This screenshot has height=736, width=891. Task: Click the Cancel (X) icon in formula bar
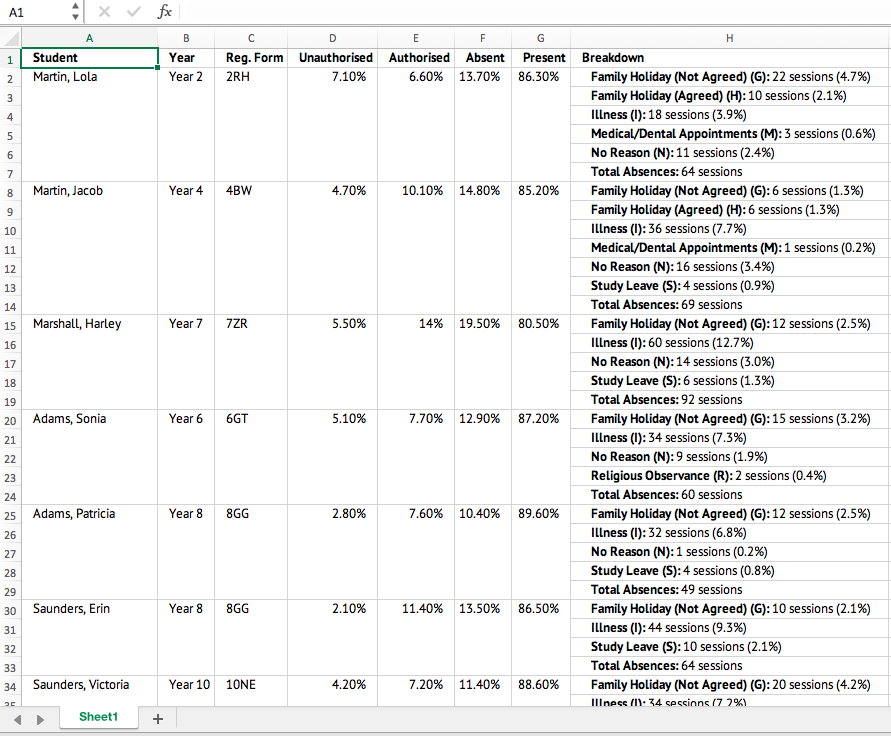coord(105,13)
